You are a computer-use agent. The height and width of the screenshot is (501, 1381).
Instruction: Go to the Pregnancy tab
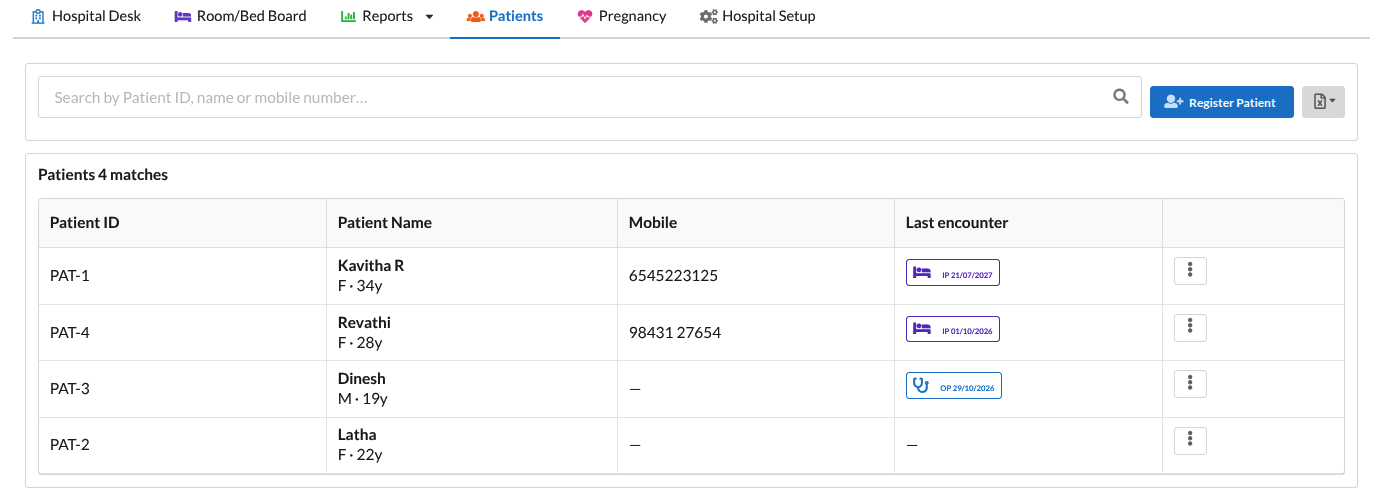[x=622, y=16]
